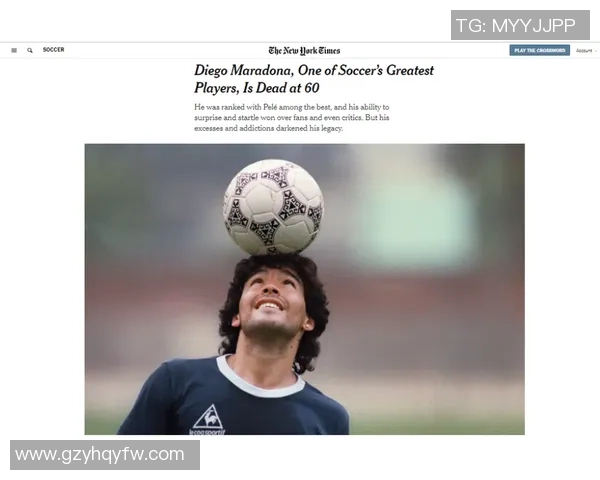Click the word Pelé in the summary
This screenshot has width=600, height=480.
coord(270,107)
